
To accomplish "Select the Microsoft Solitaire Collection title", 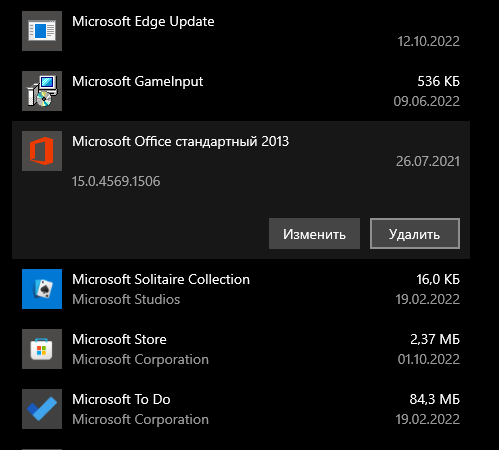I will (x=161, y=279).
